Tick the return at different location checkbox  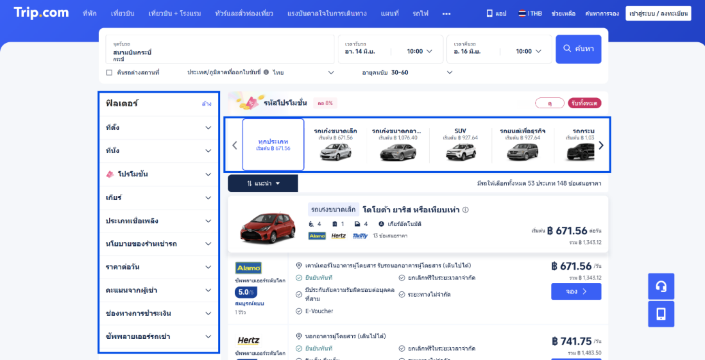point(109,72)
